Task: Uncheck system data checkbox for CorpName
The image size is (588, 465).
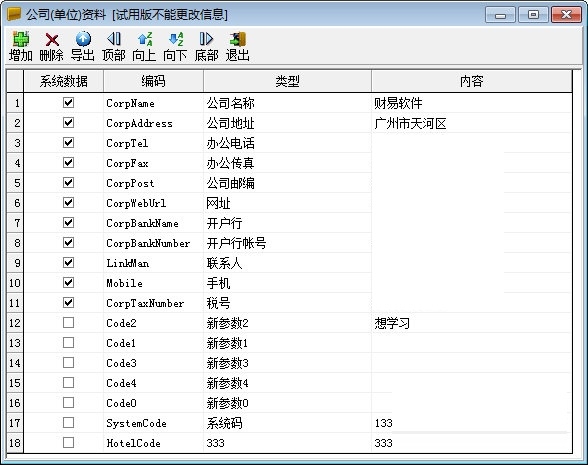Action: (68, 102)
